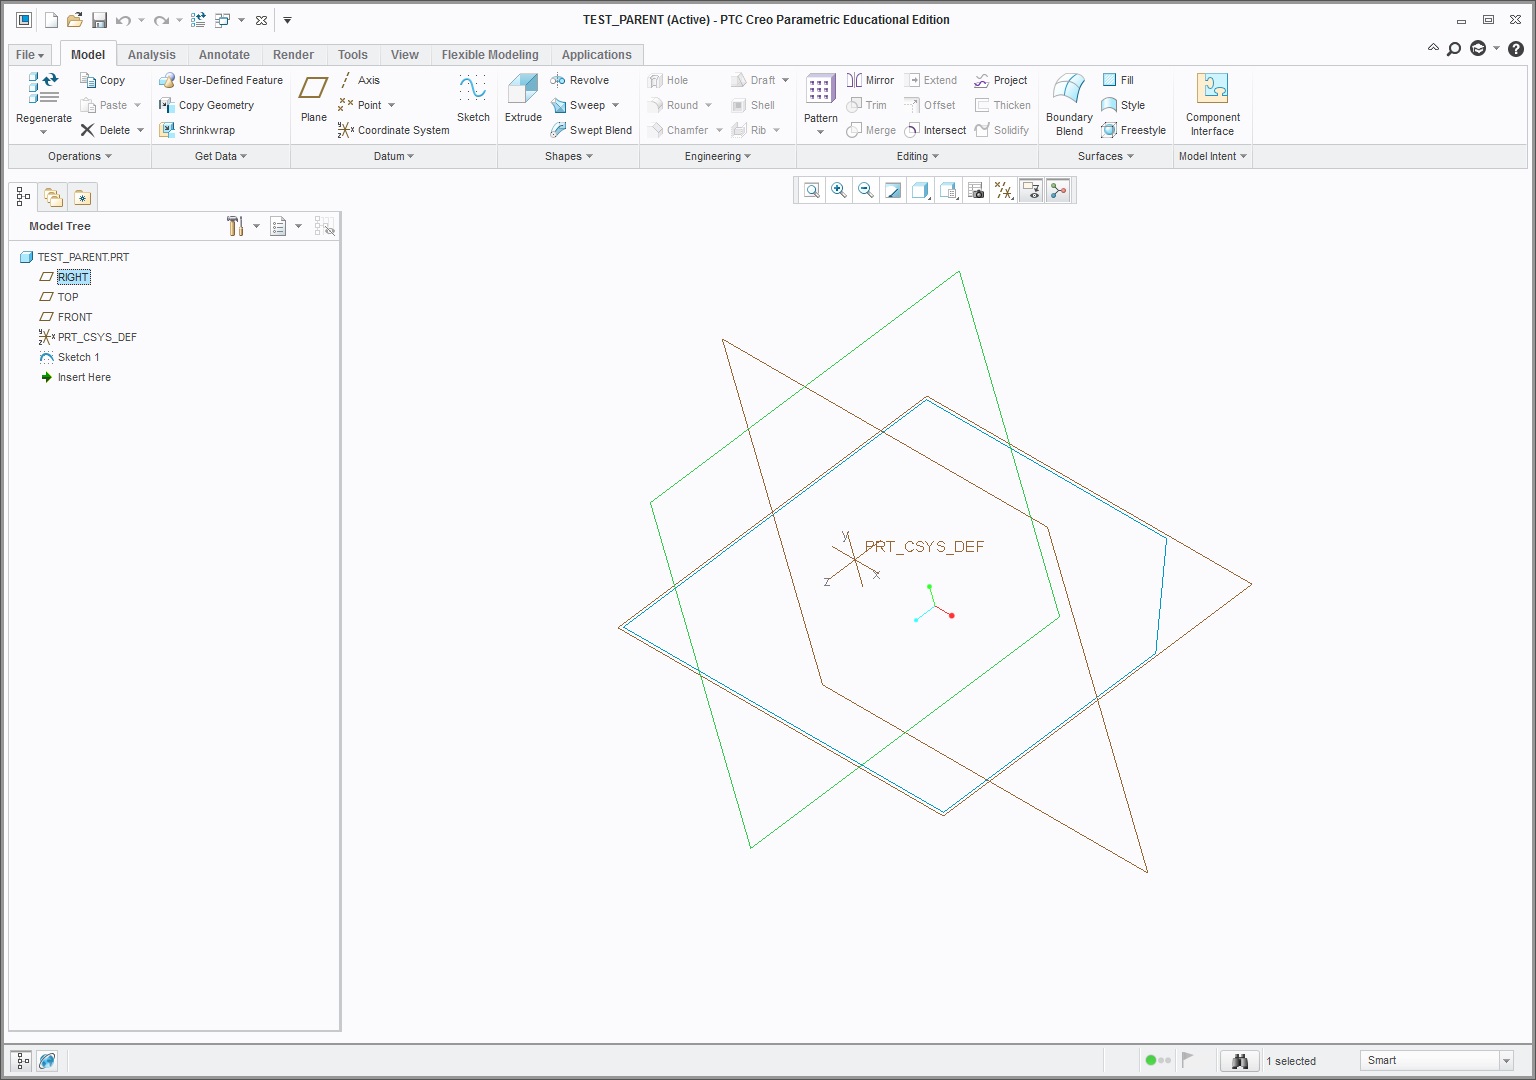Click the Undo arrow icon
The image size is (1536, 1080).
click(123, 20)
